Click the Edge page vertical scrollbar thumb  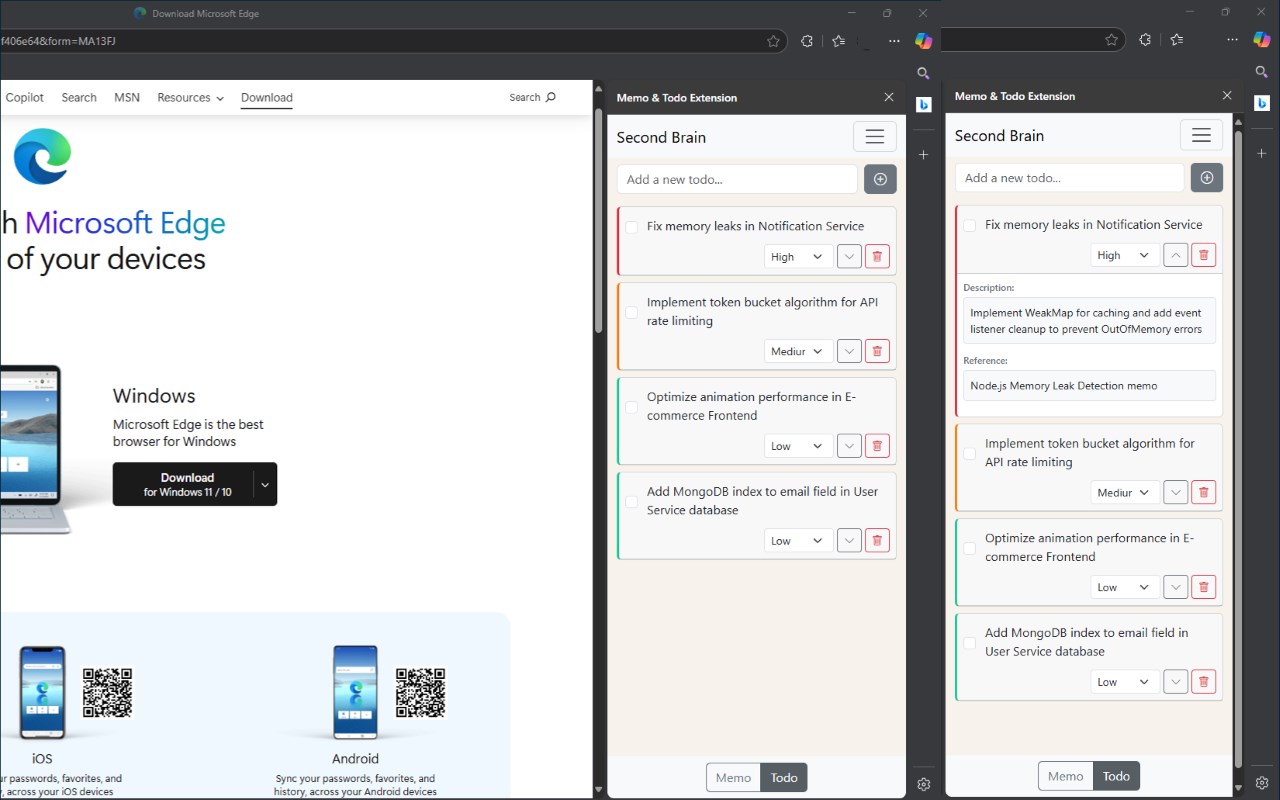click(x=598, y=221)
